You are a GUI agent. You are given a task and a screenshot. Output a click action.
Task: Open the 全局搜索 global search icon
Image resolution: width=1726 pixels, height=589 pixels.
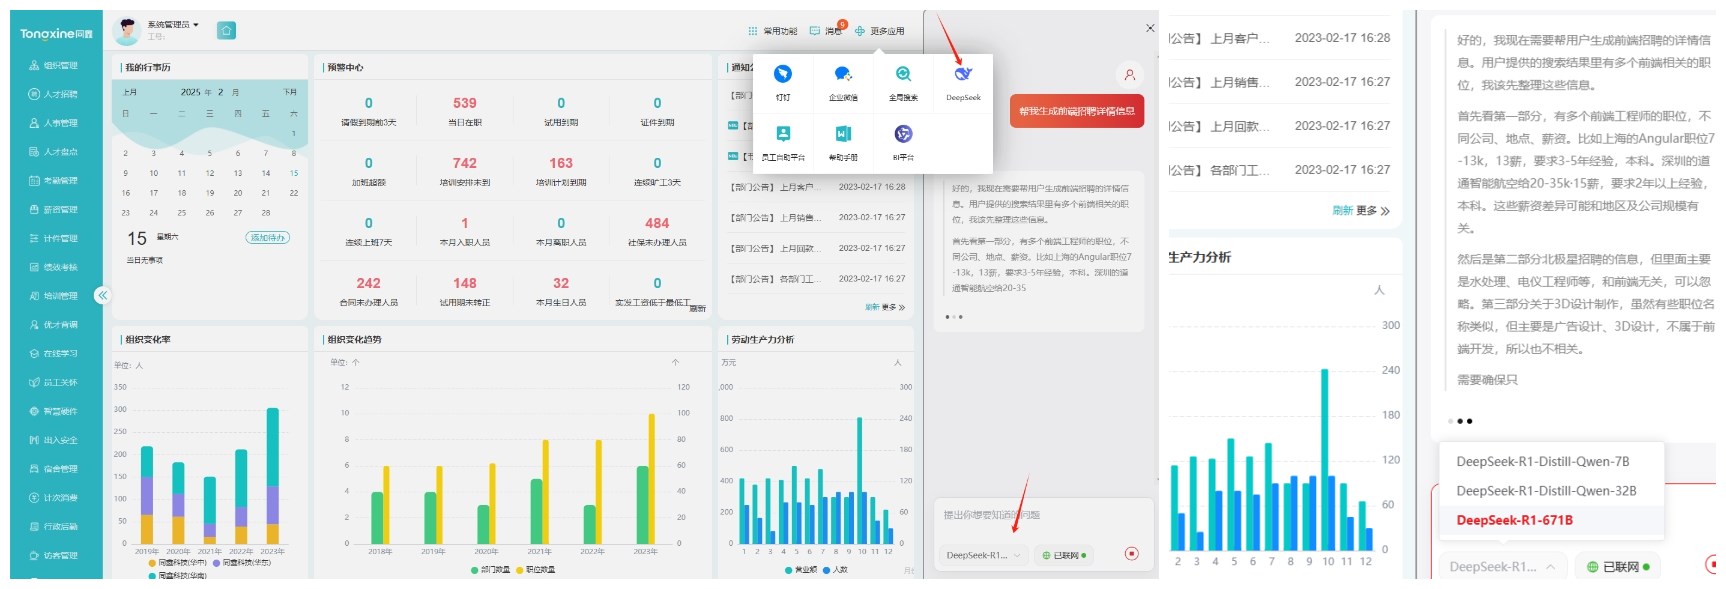(903, 75)
